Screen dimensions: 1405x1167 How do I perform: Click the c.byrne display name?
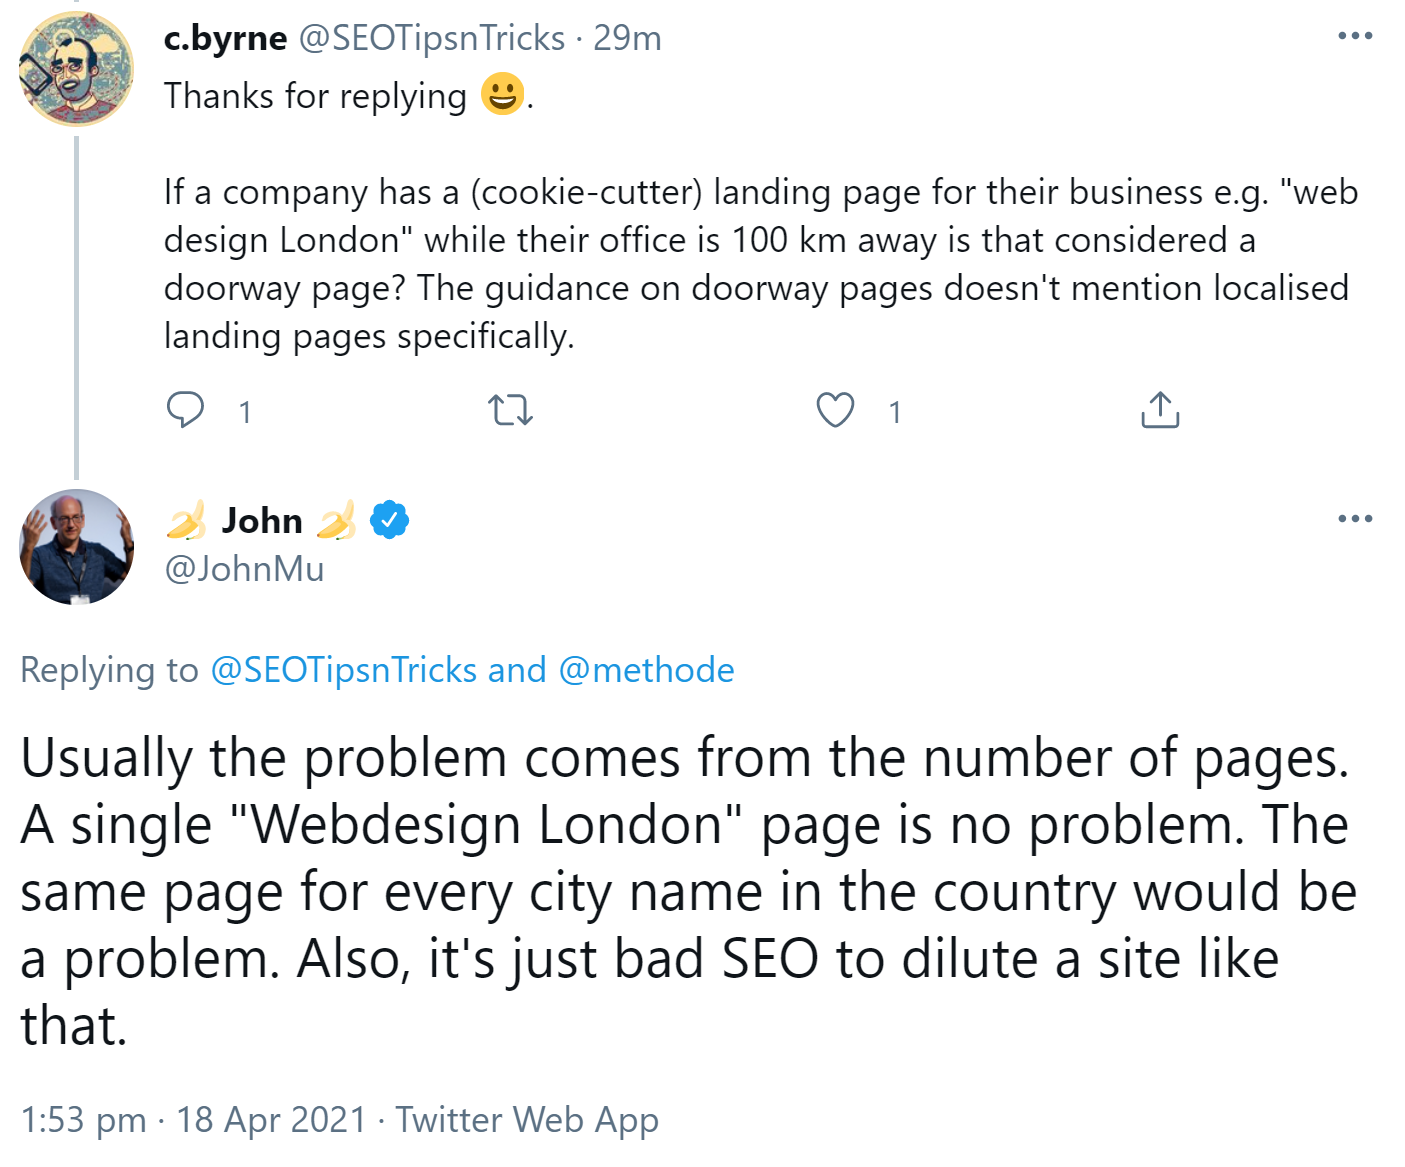click(x=225, y=38)
